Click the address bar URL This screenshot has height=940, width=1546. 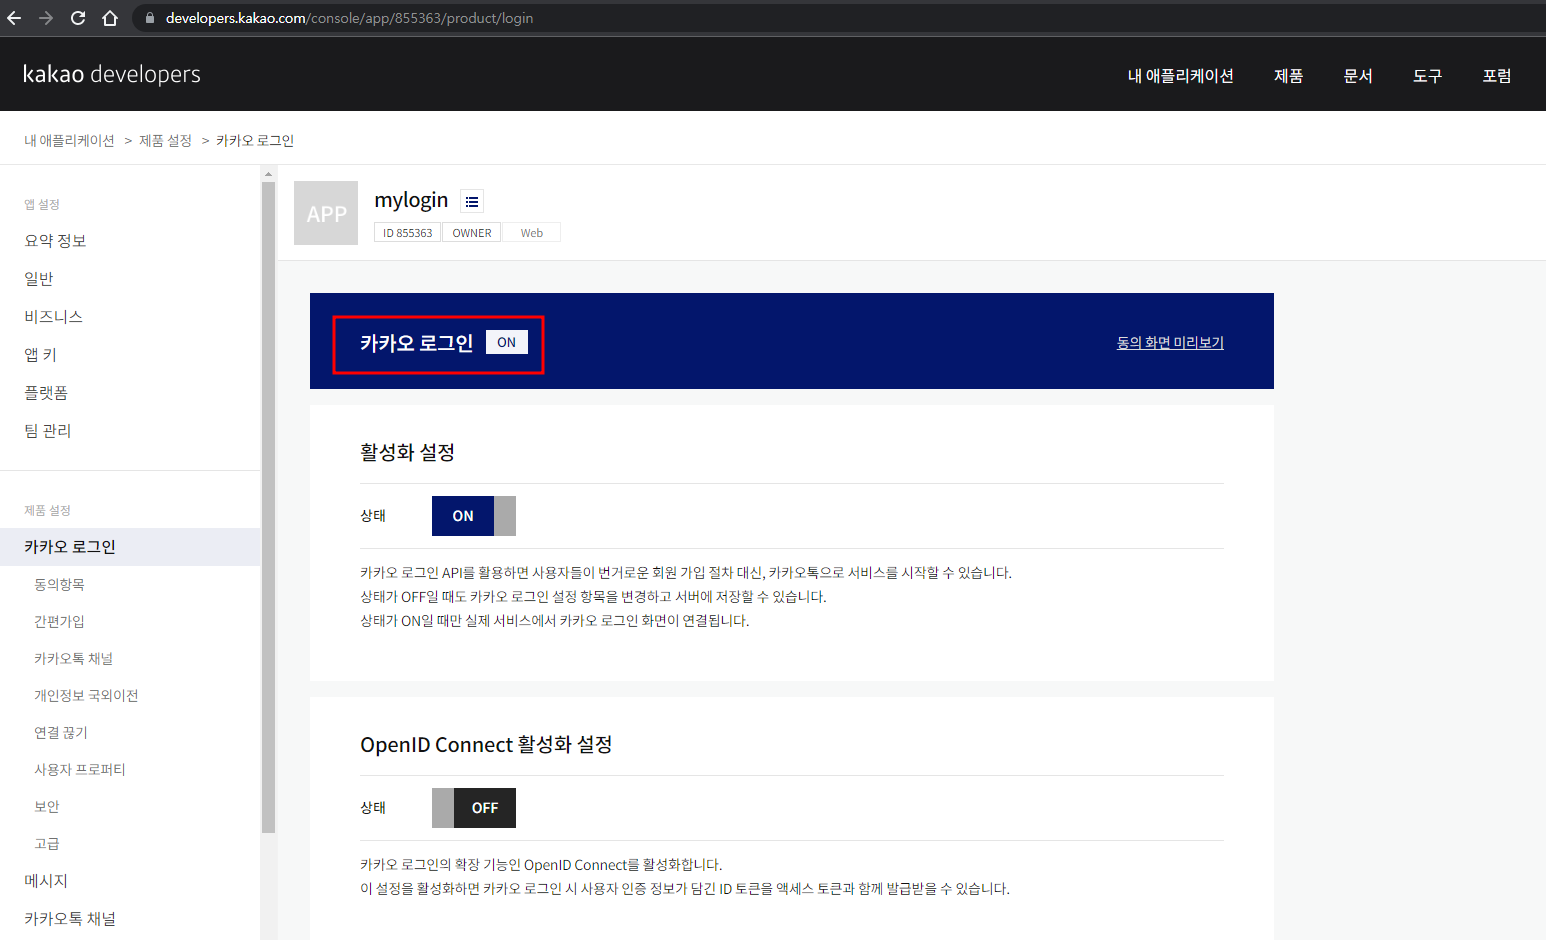click(349, 18)
